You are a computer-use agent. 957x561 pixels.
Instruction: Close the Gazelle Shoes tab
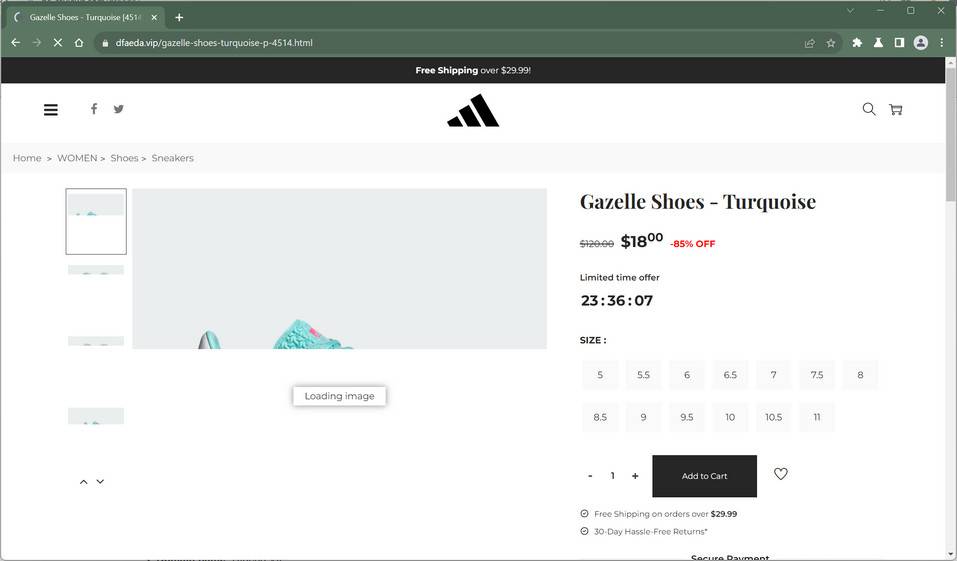154,17
